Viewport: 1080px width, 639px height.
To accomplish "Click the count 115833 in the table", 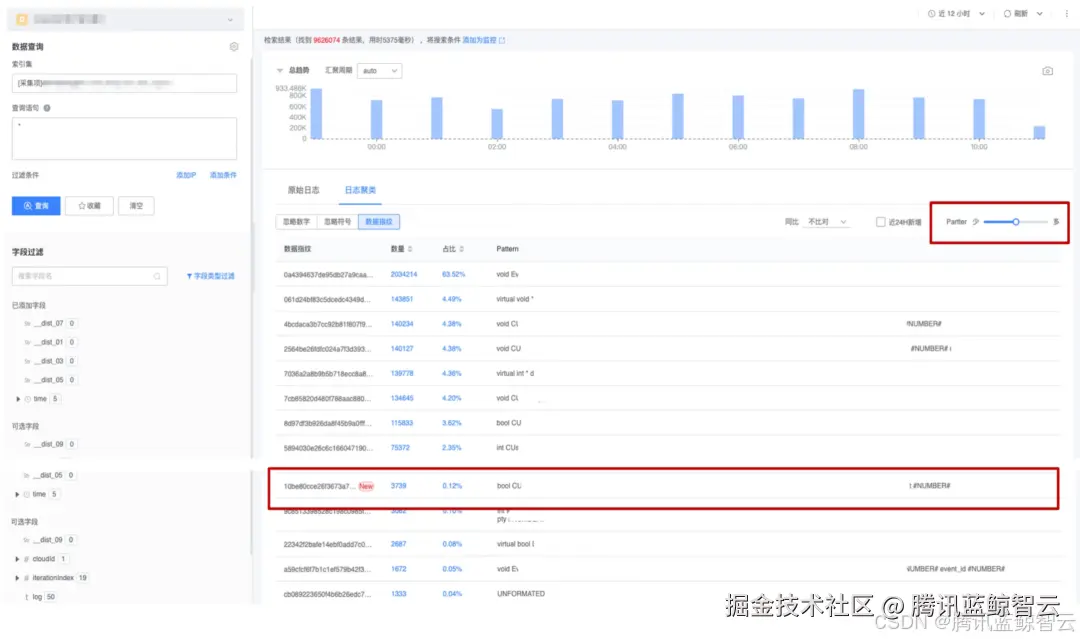I will (402, 423).
